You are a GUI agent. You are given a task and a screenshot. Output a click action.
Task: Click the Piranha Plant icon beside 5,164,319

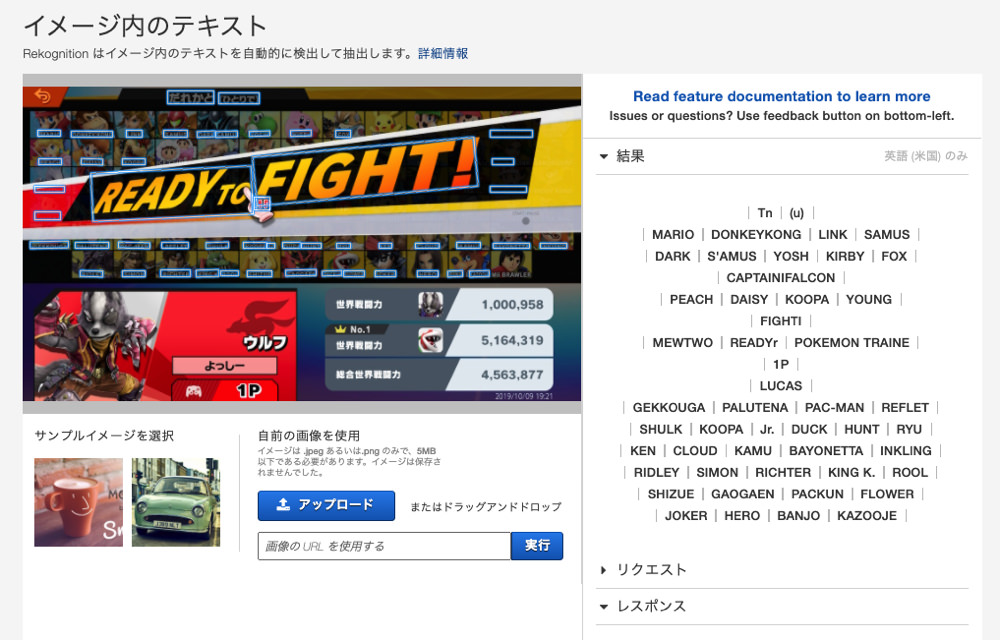pyautogui.click(x=431, y=341)
